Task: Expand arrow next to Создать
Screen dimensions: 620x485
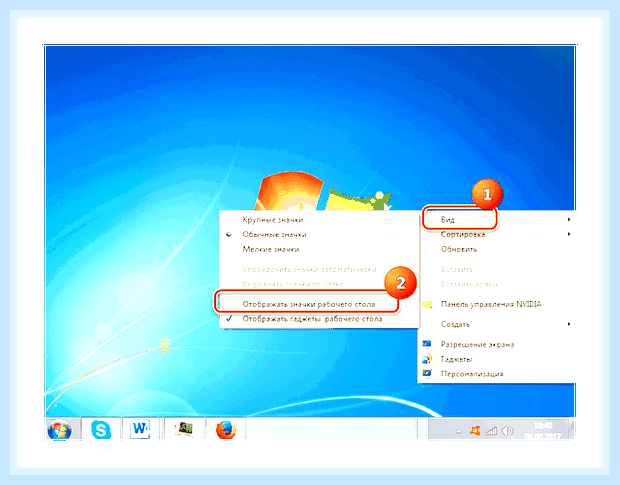Action: pyautogui.click(x=569, y=324)
